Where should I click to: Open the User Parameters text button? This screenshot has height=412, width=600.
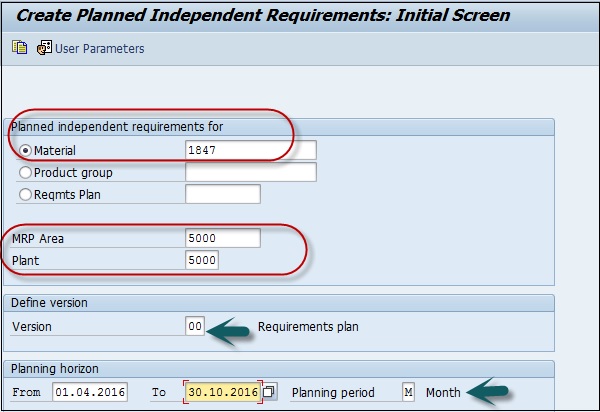pos(99,49)
